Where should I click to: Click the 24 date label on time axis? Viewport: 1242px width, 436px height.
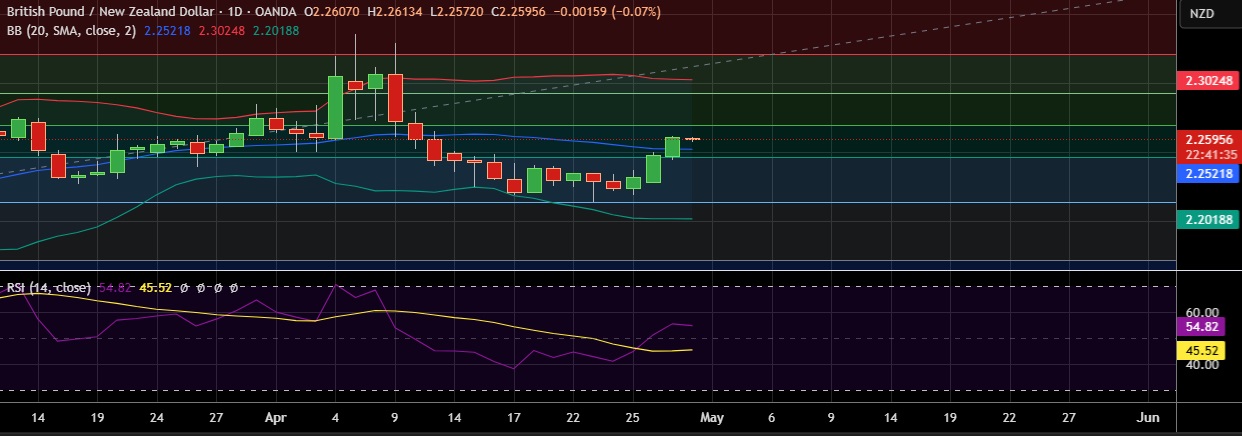156,417
